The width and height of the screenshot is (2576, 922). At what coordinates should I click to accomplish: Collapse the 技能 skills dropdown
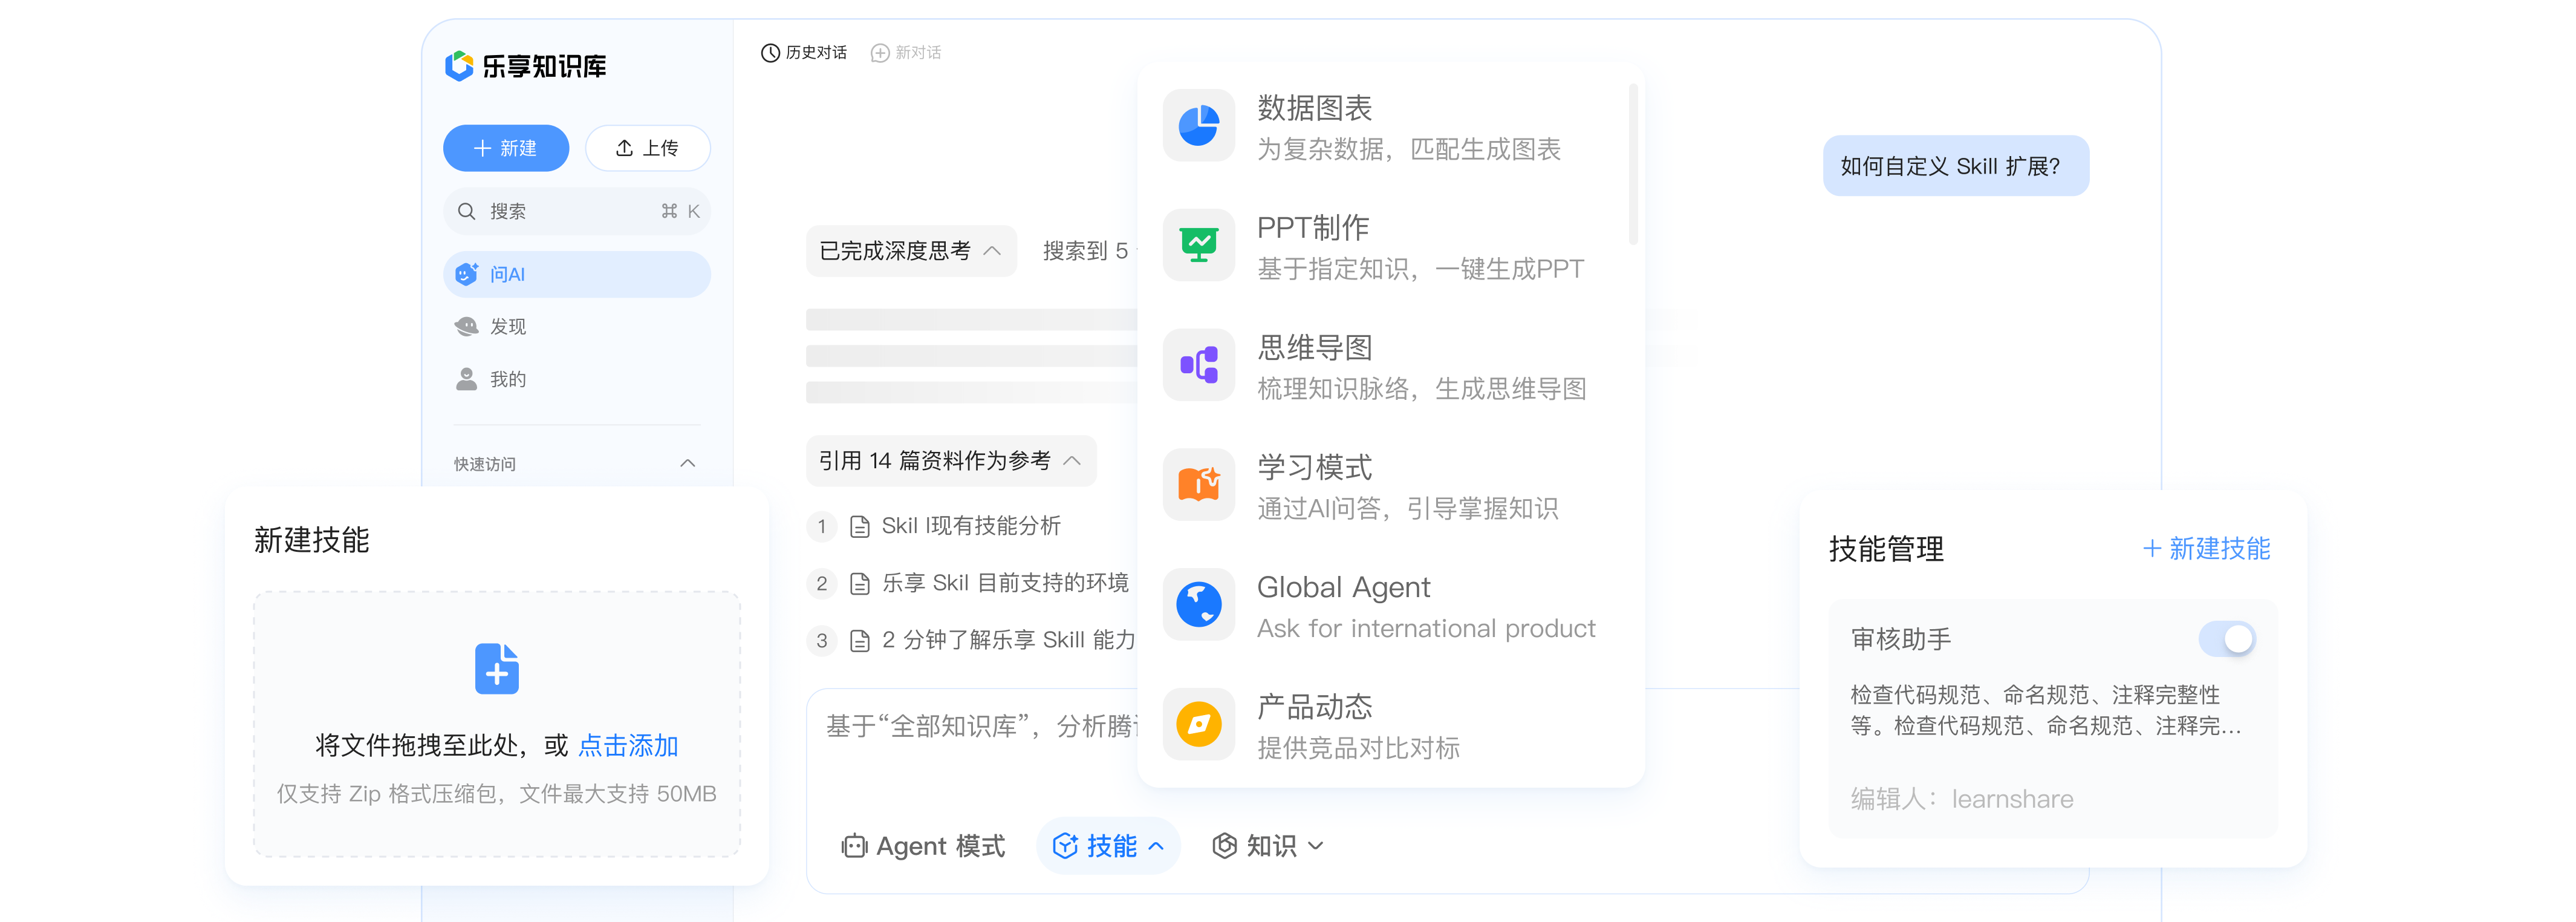point(1108,846)
